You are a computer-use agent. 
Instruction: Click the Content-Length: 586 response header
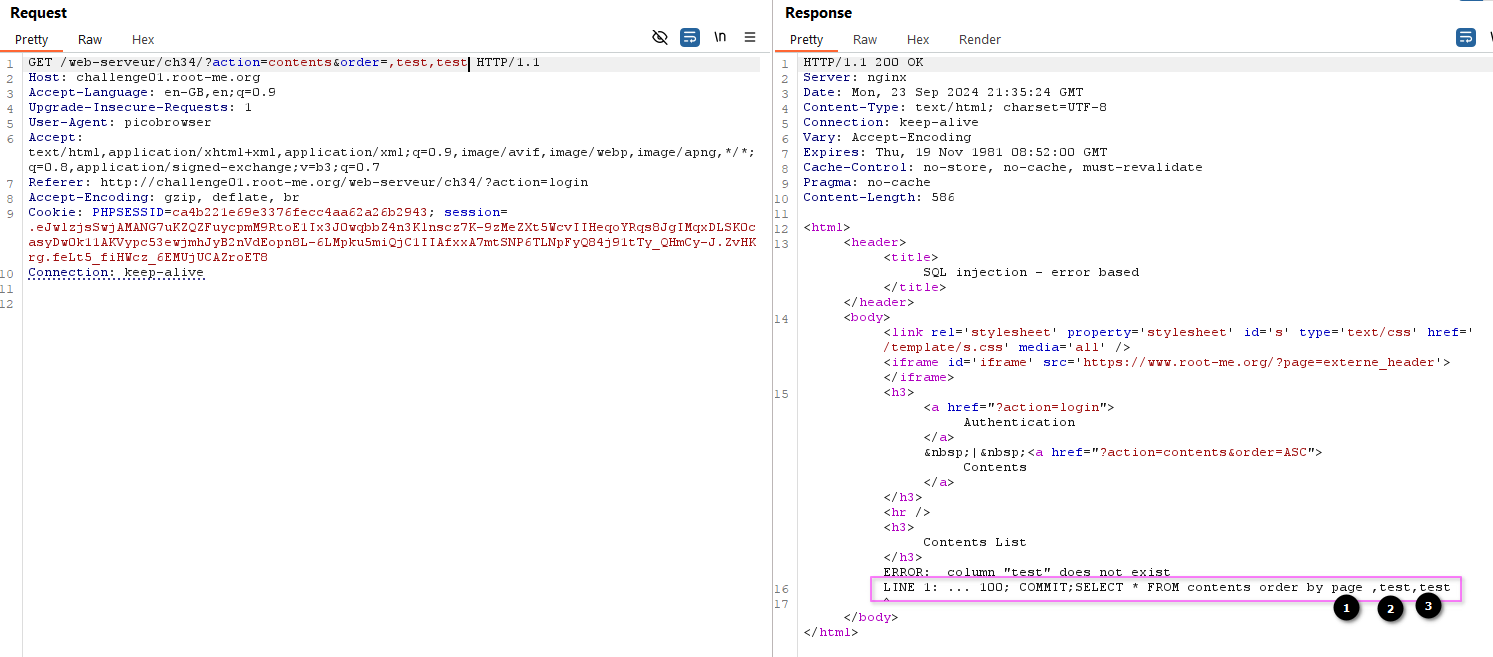point(879,197)
